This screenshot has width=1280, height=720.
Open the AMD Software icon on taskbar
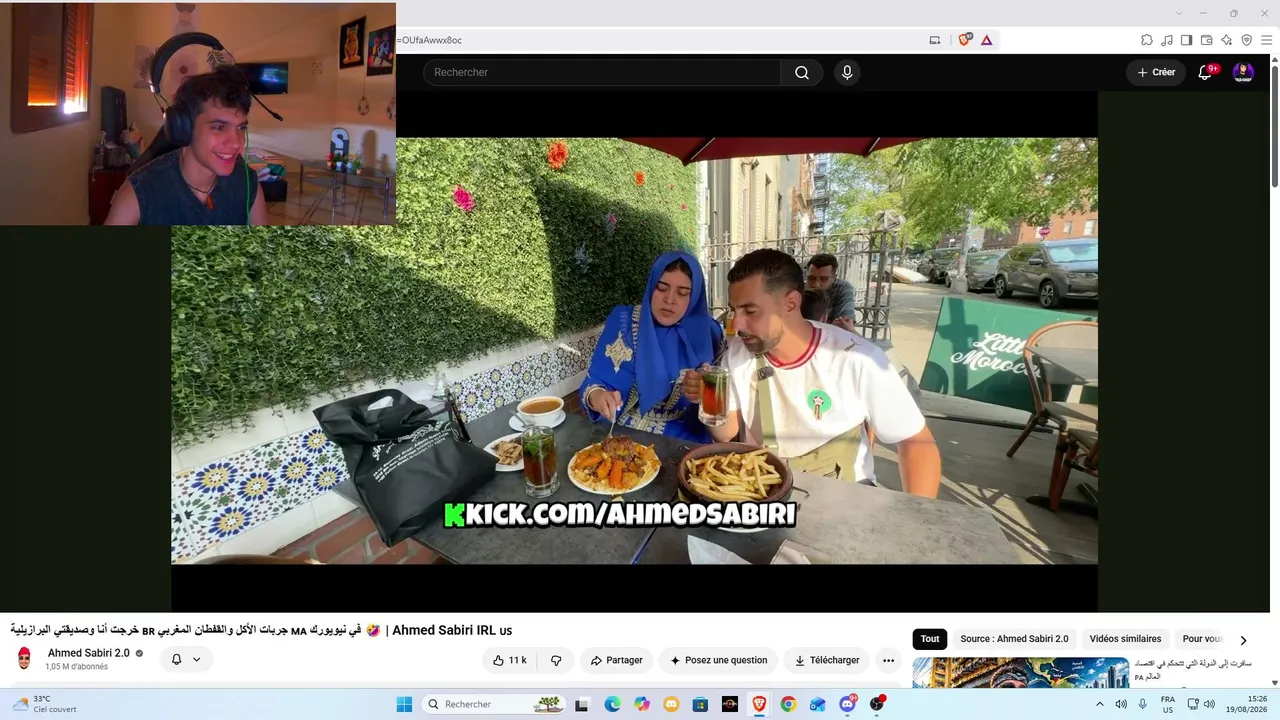click(x=730, y=704)
